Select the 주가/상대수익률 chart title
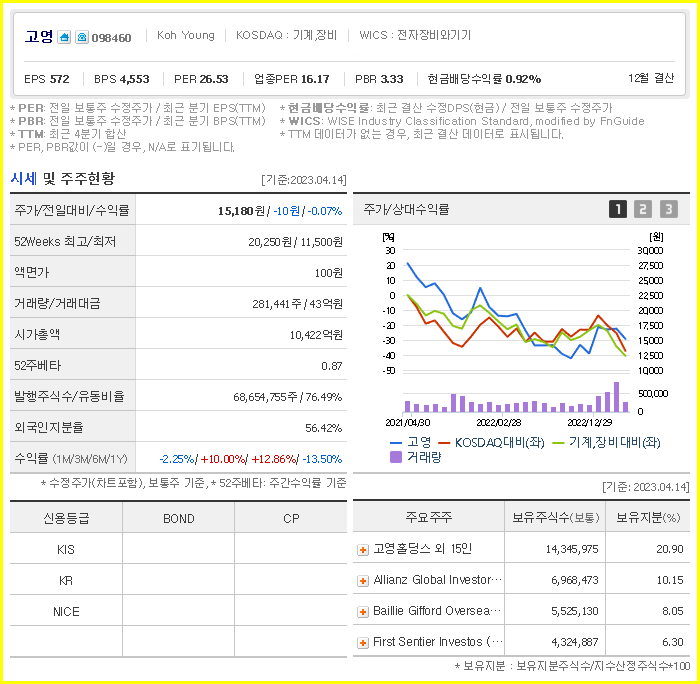 (406, 209)
